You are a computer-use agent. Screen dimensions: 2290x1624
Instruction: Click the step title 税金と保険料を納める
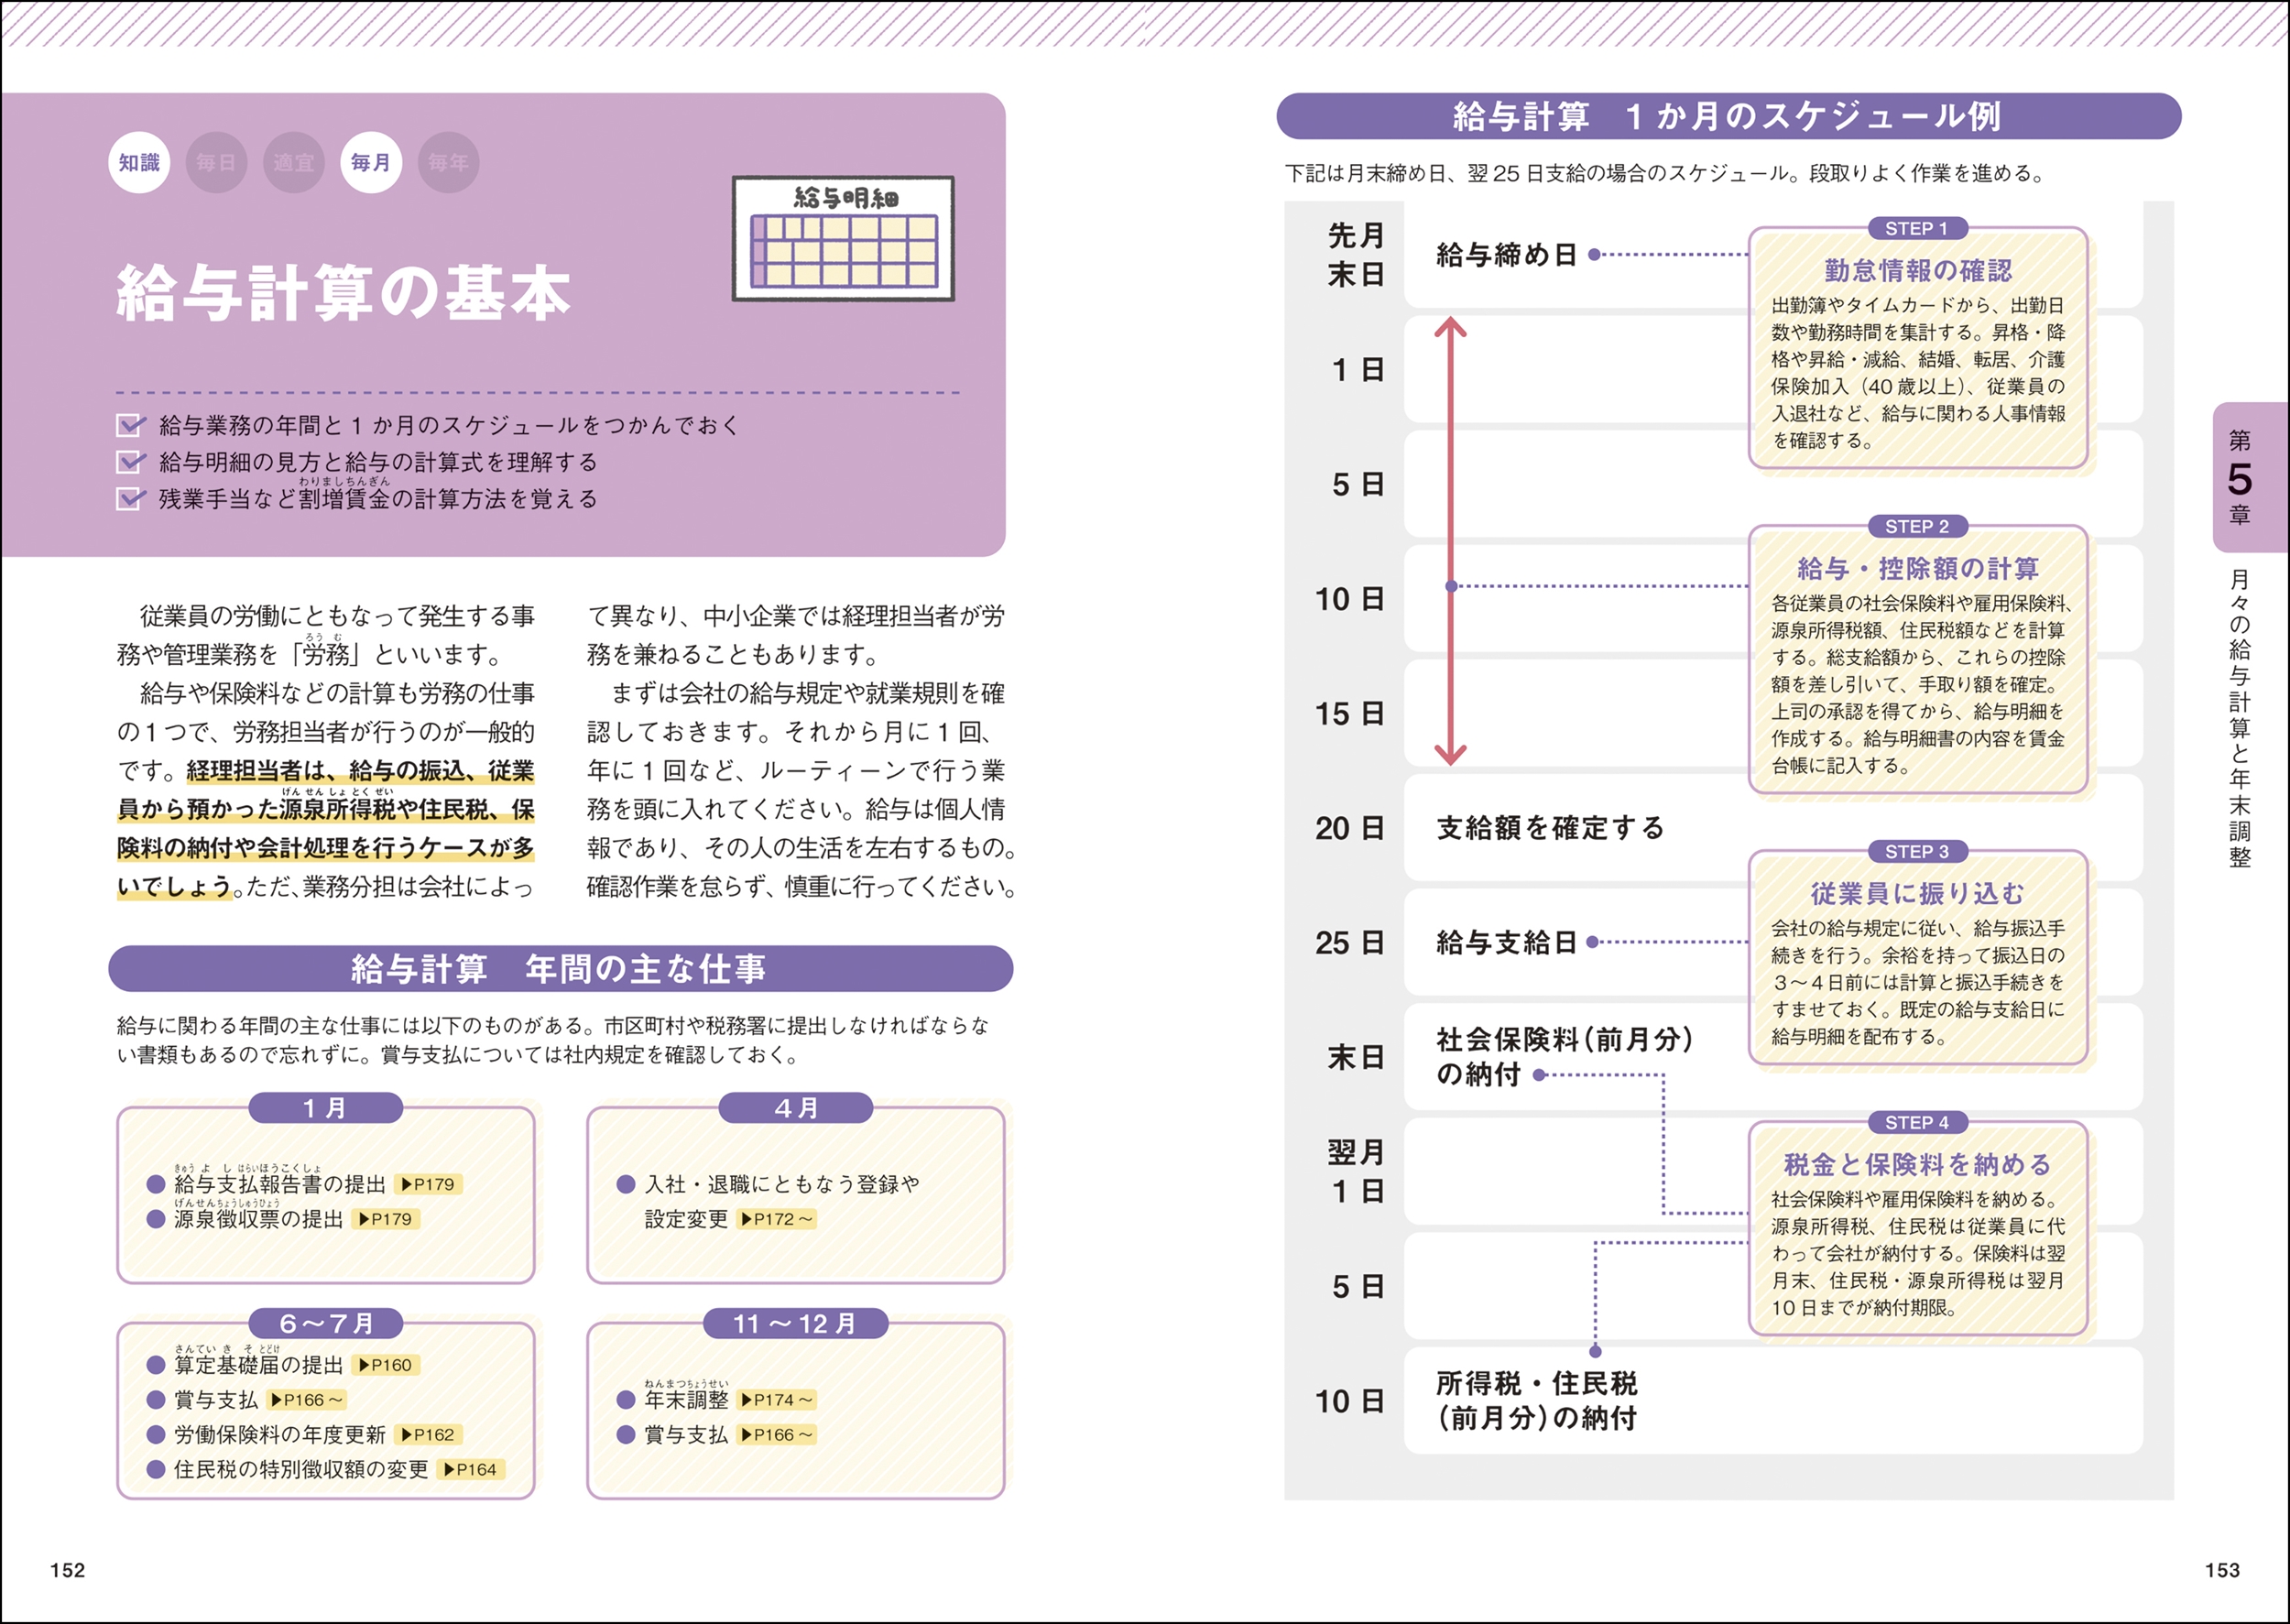(x=1917, y=1164)
